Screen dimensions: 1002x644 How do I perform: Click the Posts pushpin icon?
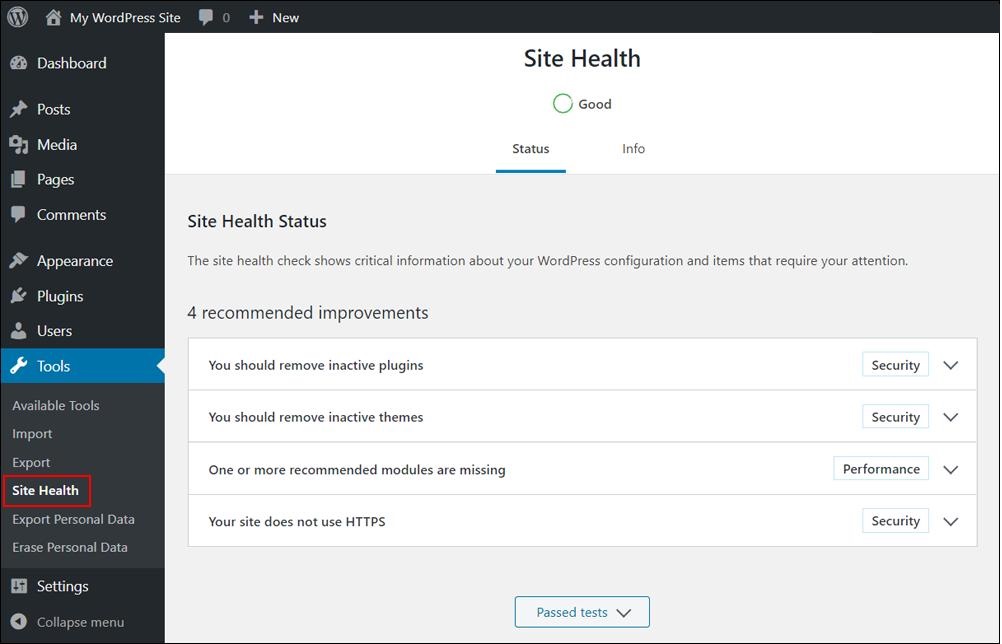19,109
